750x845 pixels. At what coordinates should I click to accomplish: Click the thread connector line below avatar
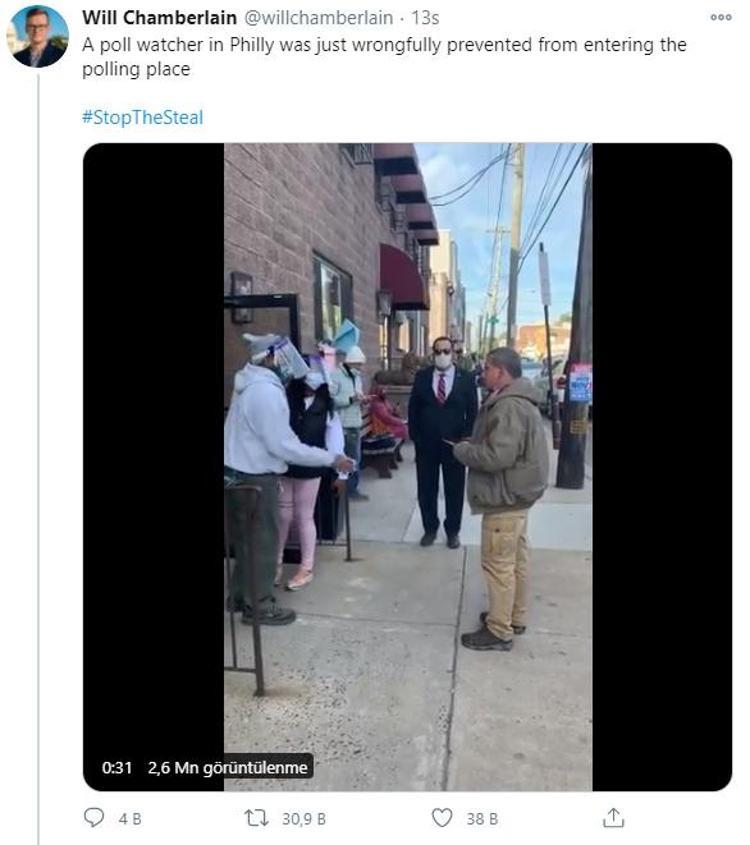(38, 458)
